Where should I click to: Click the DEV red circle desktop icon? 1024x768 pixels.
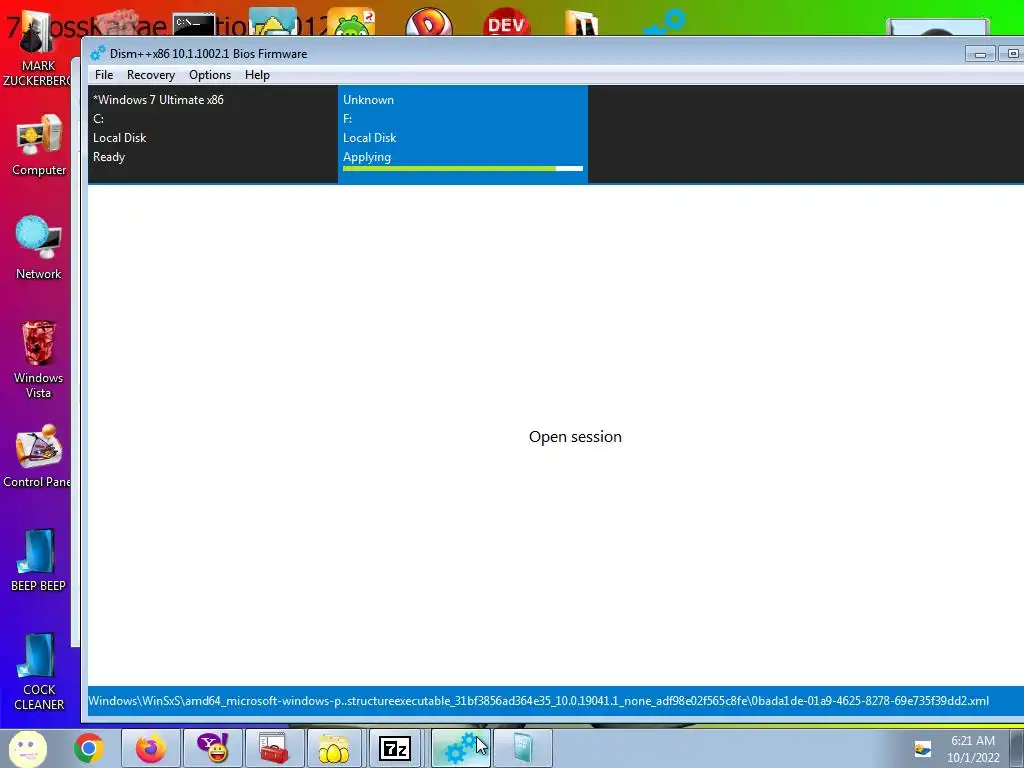coord(507,24)
